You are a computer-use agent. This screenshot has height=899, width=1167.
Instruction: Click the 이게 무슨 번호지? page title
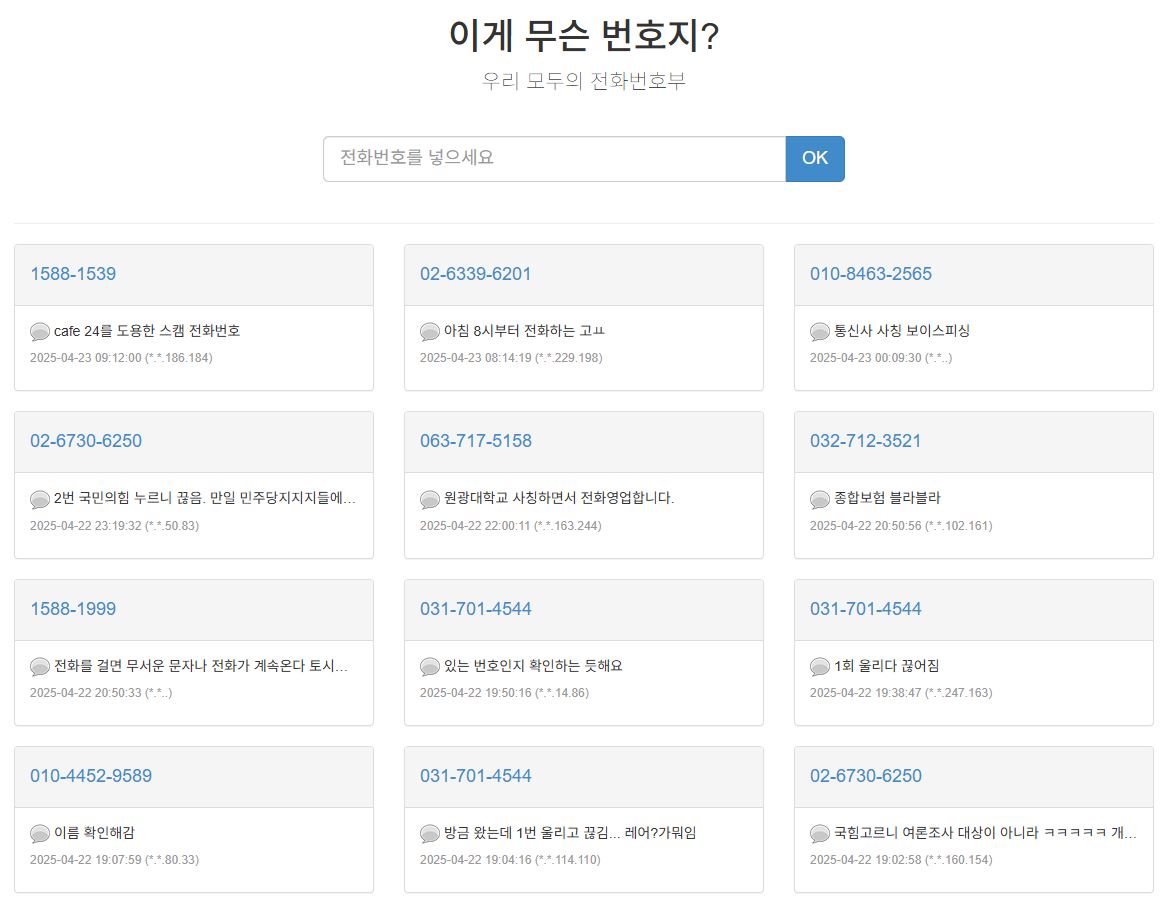[584, 35]
